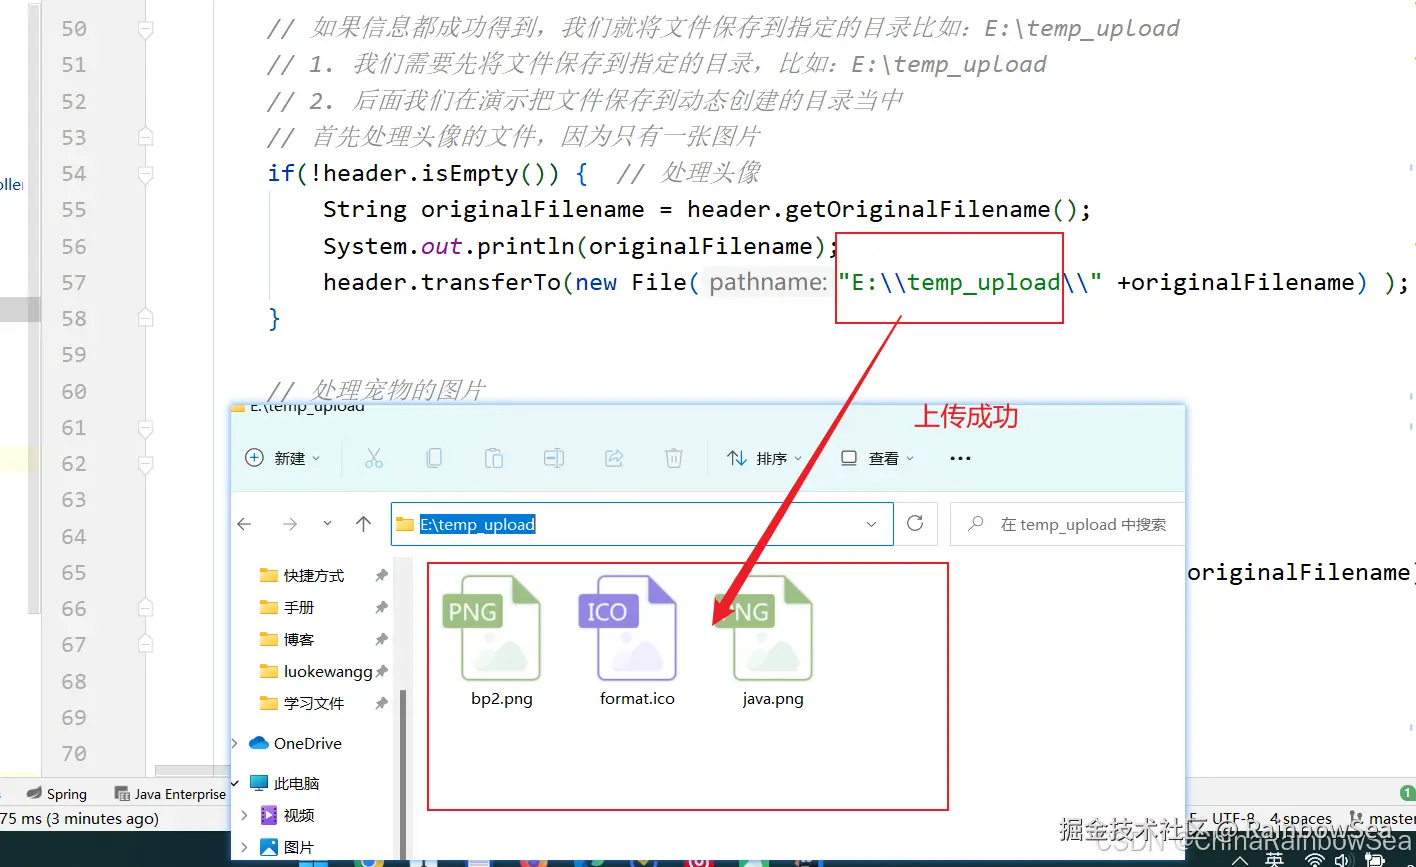Click the Copy icon in Explorer toolbar
The width and height of the screenshot is (1416, 867).
(434, 458)
